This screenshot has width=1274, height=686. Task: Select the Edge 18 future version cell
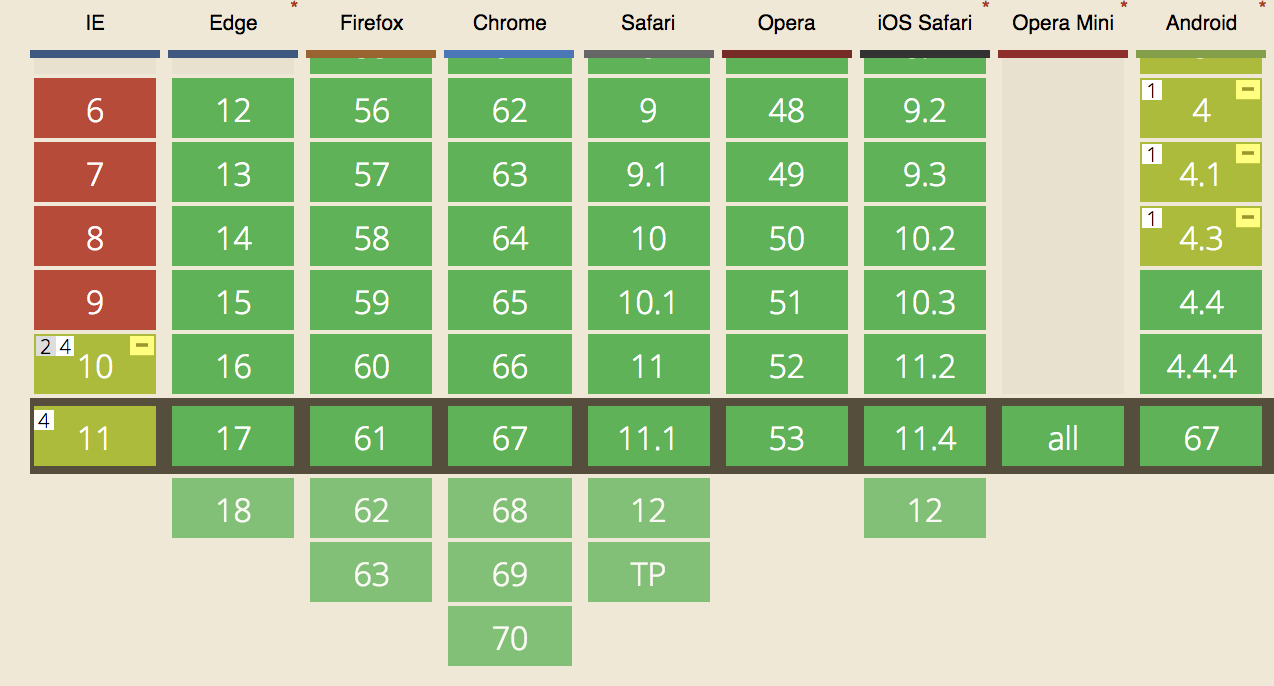[233, 509]
